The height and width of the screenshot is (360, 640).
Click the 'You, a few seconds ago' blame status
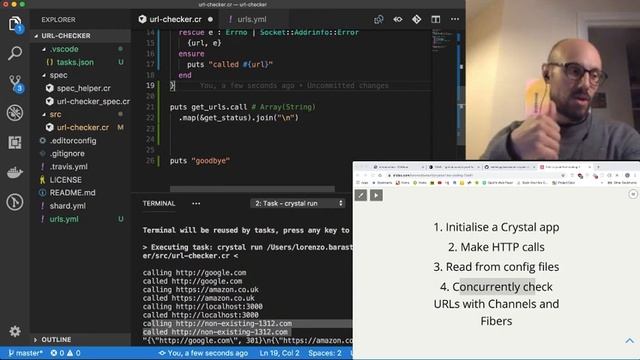click(203, 353)
